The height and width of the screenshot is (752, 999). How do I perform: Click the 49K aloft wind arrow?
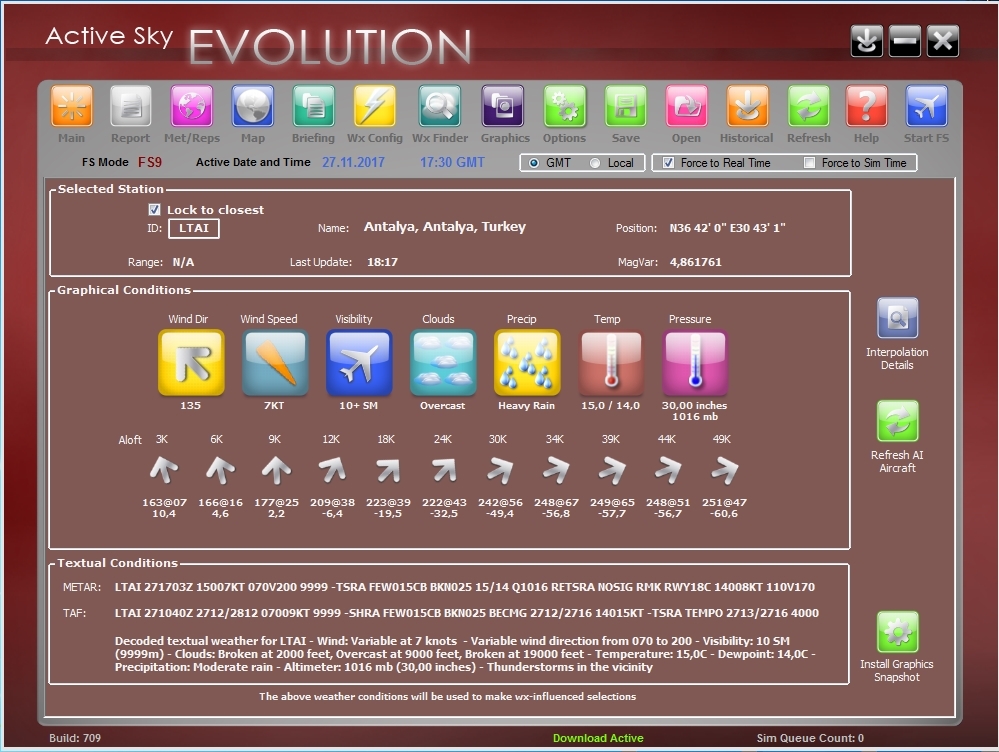pos(724,470)
